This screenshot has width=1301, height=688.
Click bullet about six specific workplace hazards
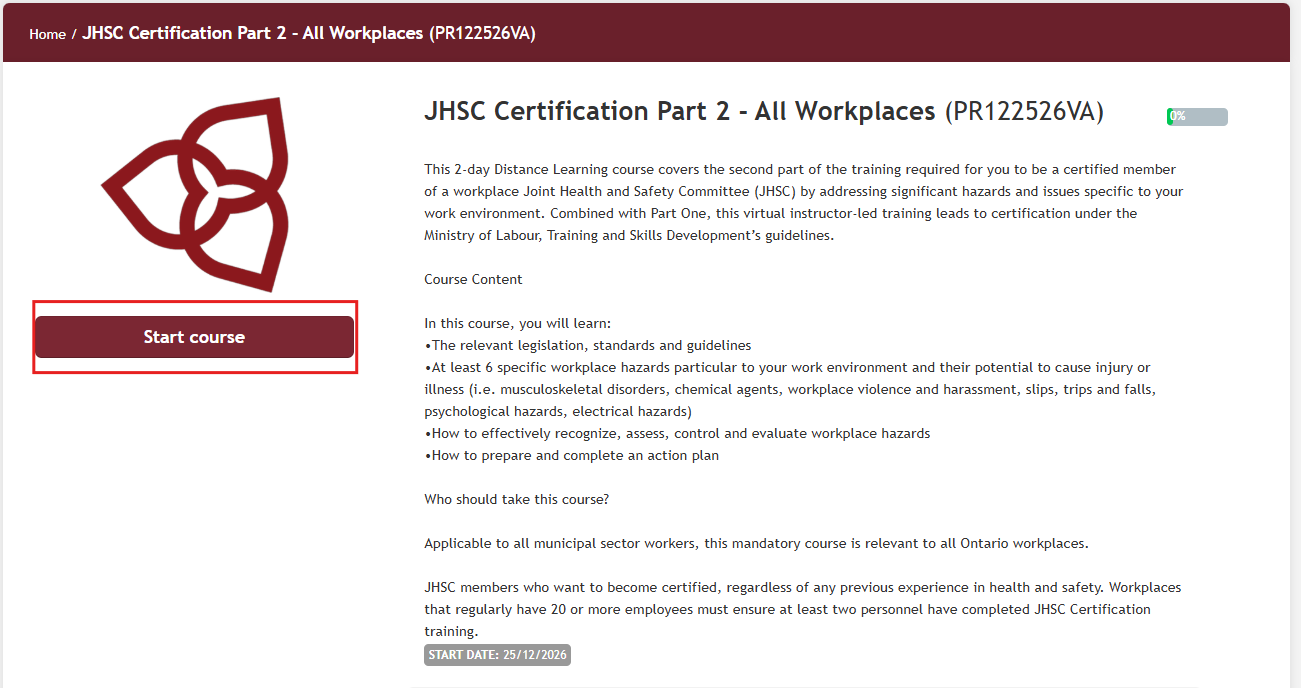(790, 389)
